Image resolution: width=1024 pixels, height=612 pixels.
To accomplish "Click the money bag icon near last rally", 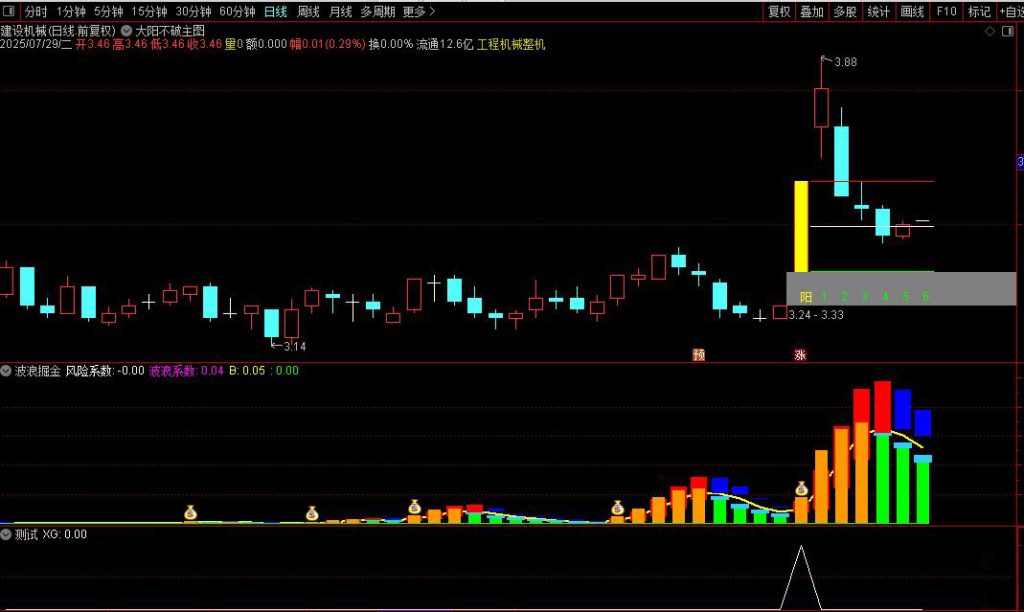I will (801, 489).
